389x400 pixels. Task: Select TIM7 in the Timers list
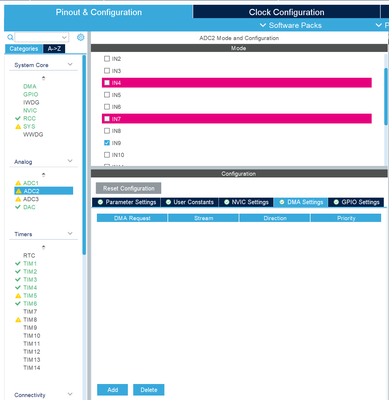click(30, 312)
